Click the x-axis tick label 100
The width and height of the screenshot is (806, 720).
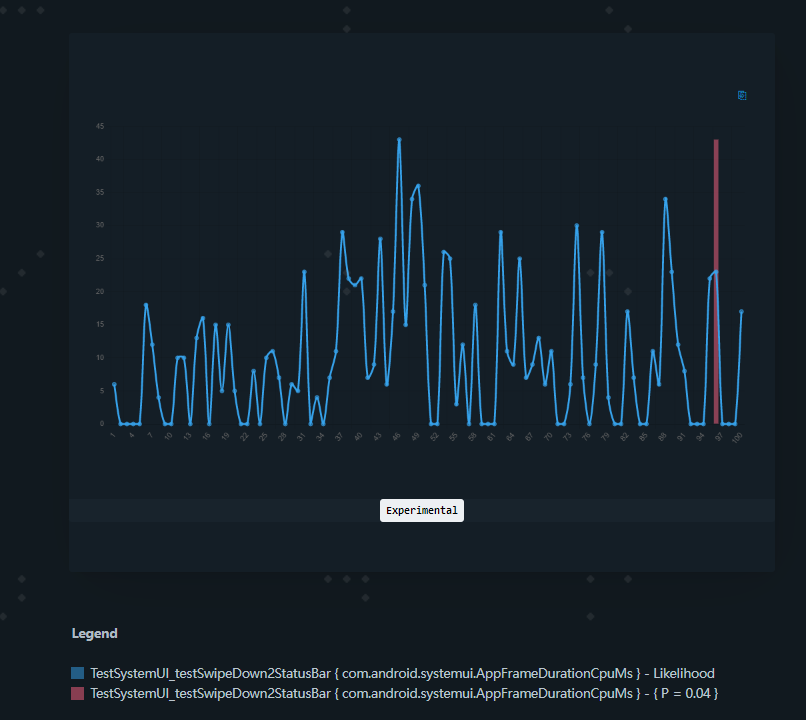point(737,437)
